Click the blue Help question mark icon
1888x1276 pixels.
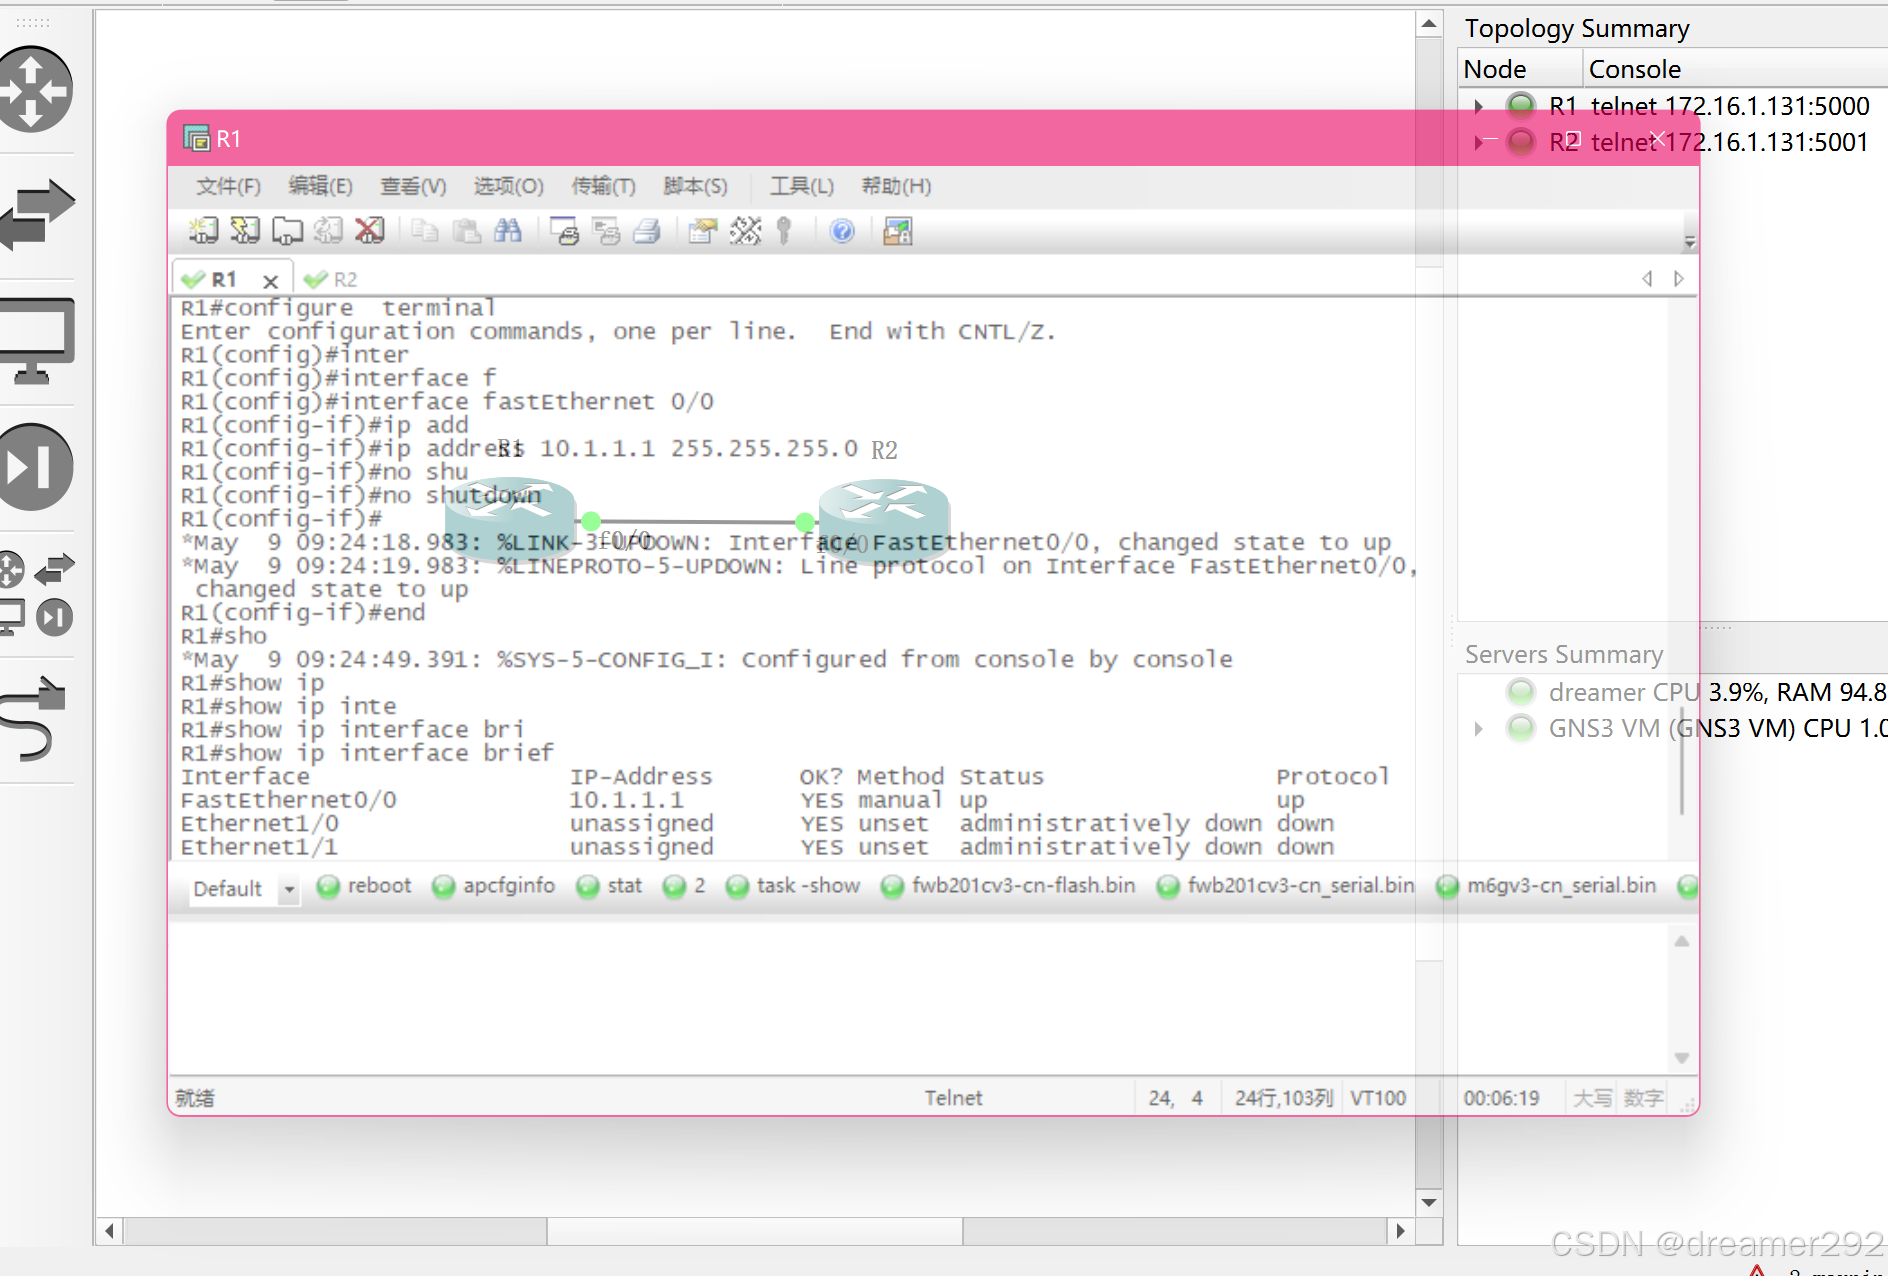pyautogui.click(x=842, y=232)
